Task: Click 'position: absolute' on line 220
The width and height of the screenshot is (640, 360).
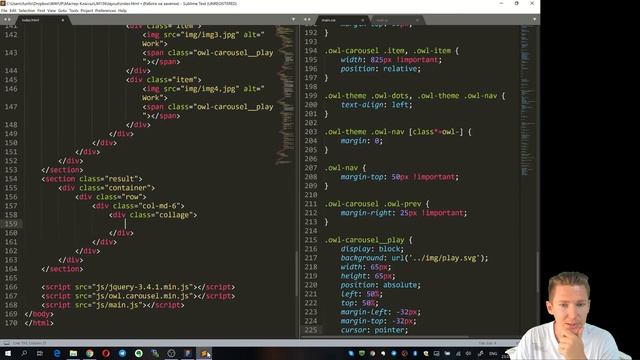Action: point(379,284)
